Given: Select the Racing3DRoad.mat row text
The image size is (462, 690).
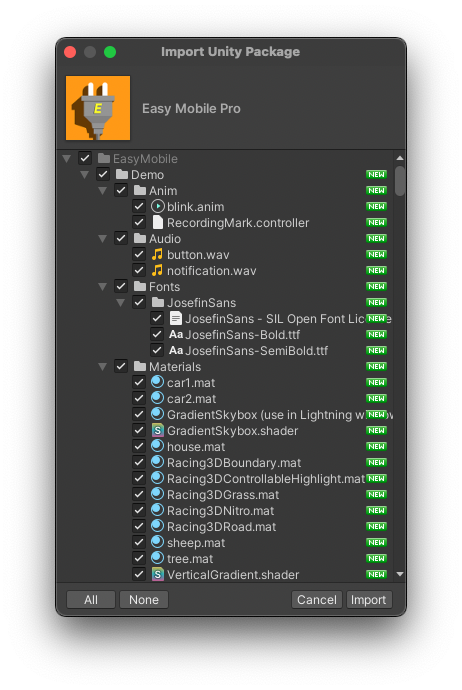Looking at the screenshot, I should click(x=221, y=526).
